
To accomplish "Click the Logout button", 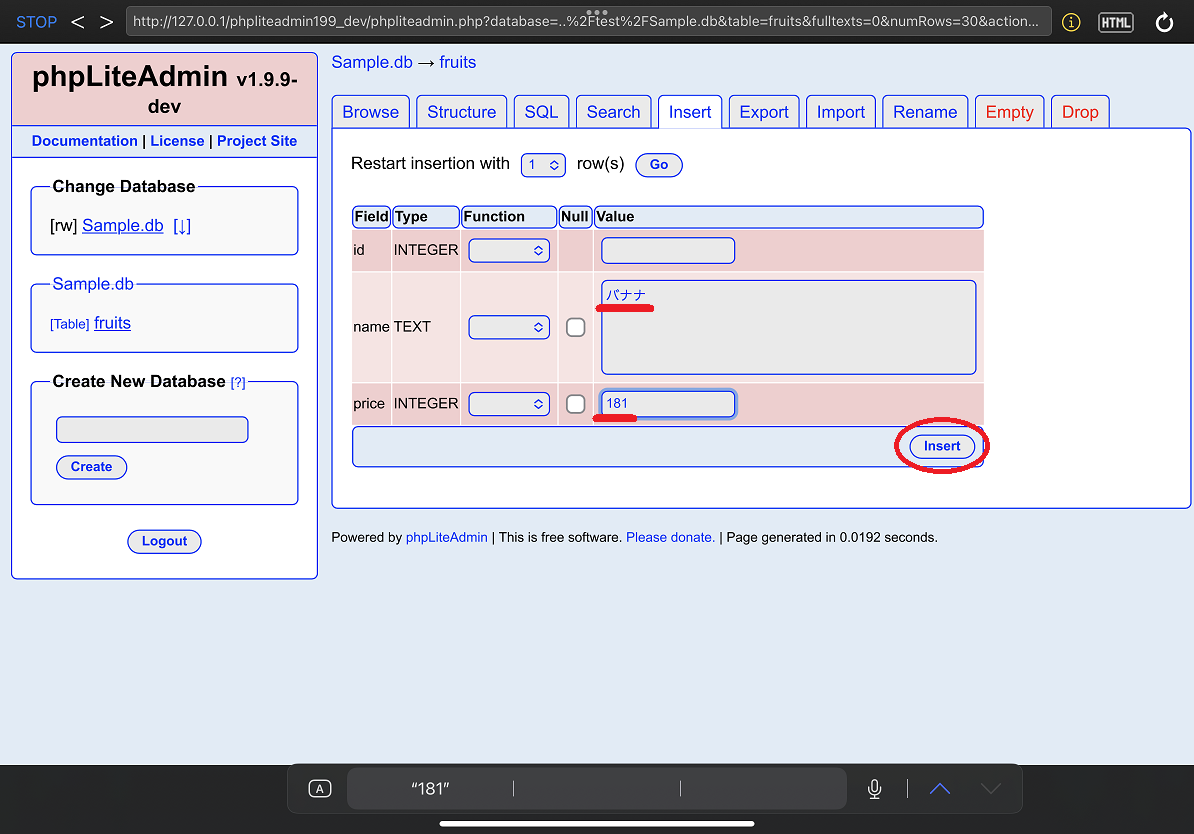I will 164,542.
